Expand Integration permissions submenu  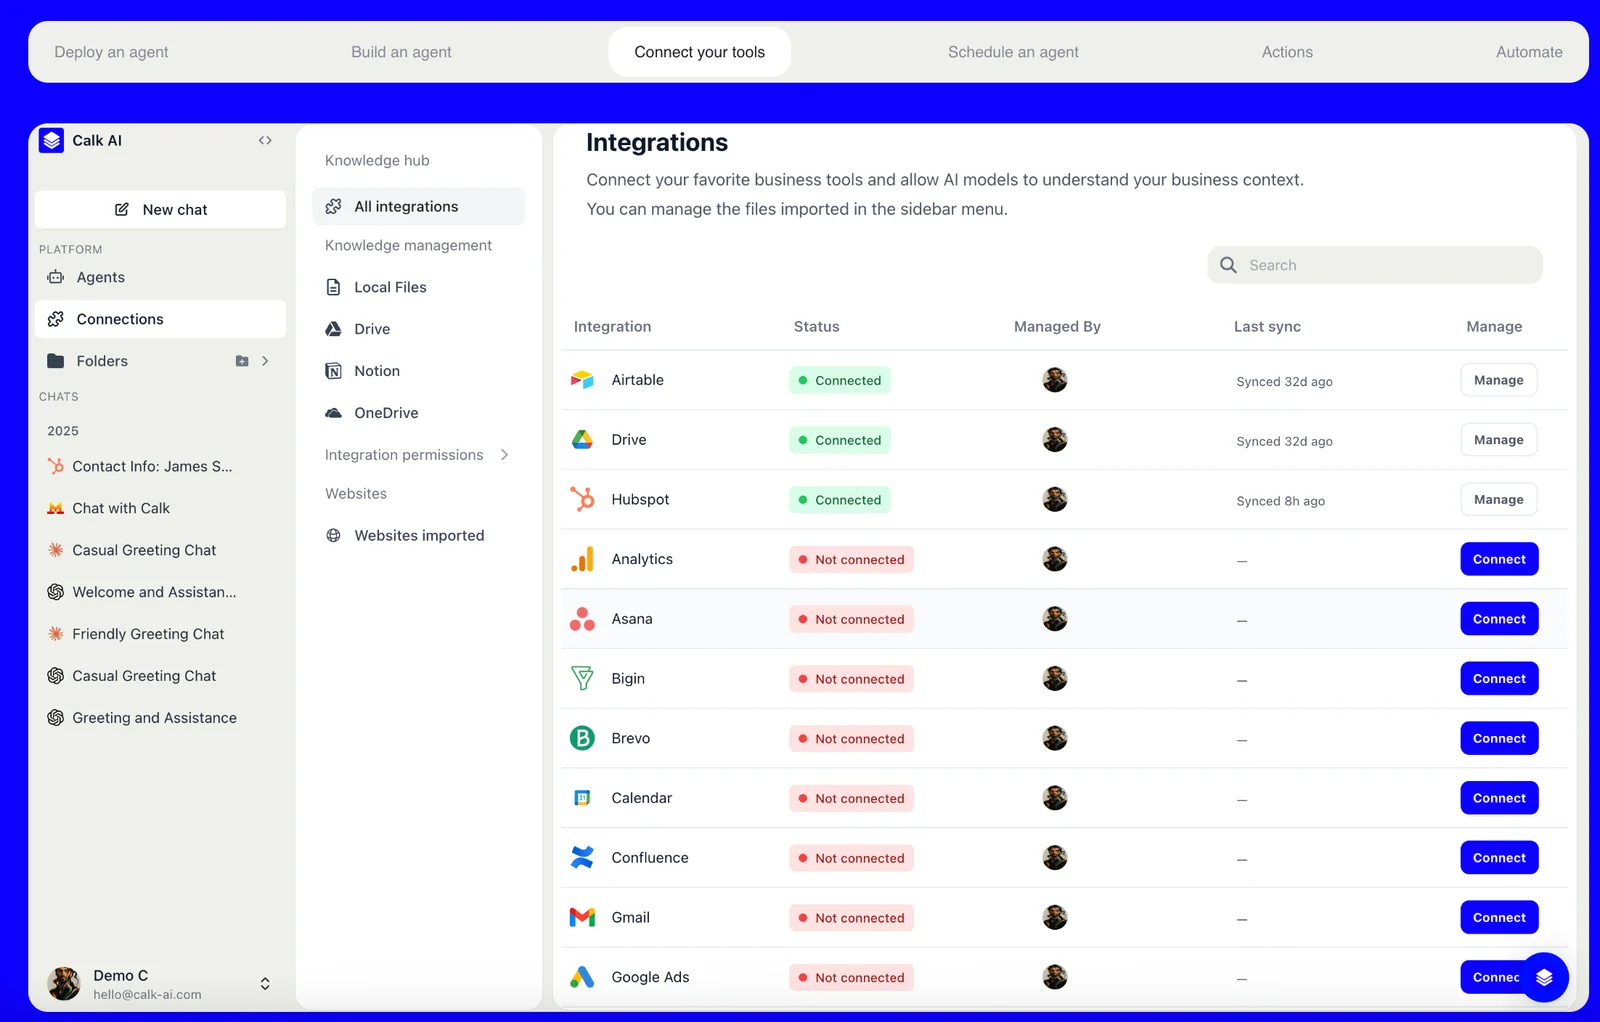pos(504,455)
